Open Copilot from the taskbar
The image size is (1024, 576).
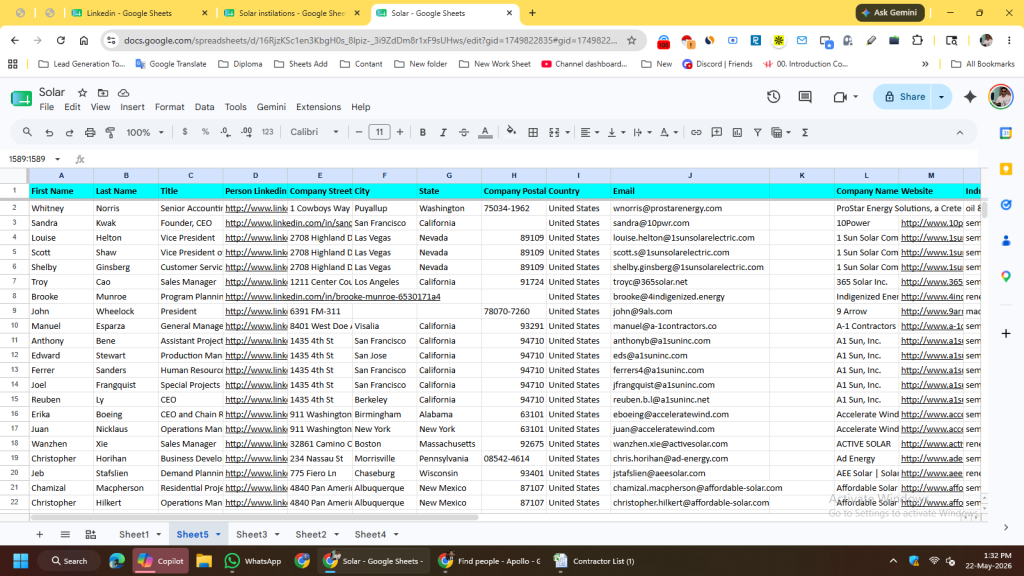tap(161, 561)
